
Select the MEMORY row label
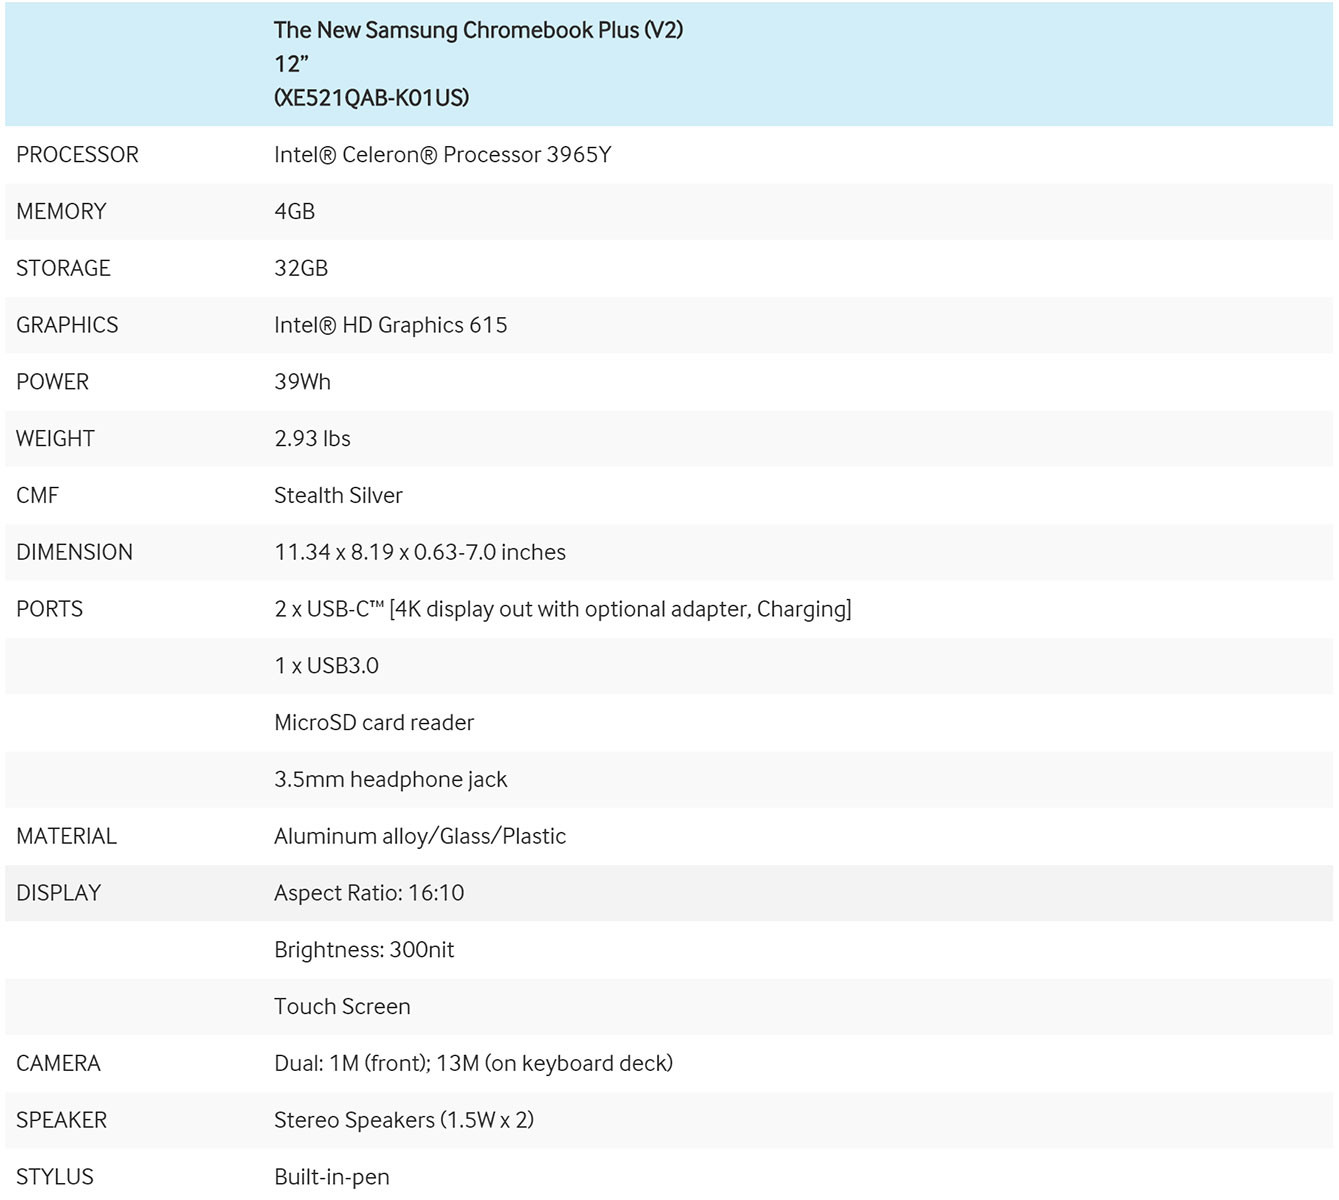tap(61, 212)
